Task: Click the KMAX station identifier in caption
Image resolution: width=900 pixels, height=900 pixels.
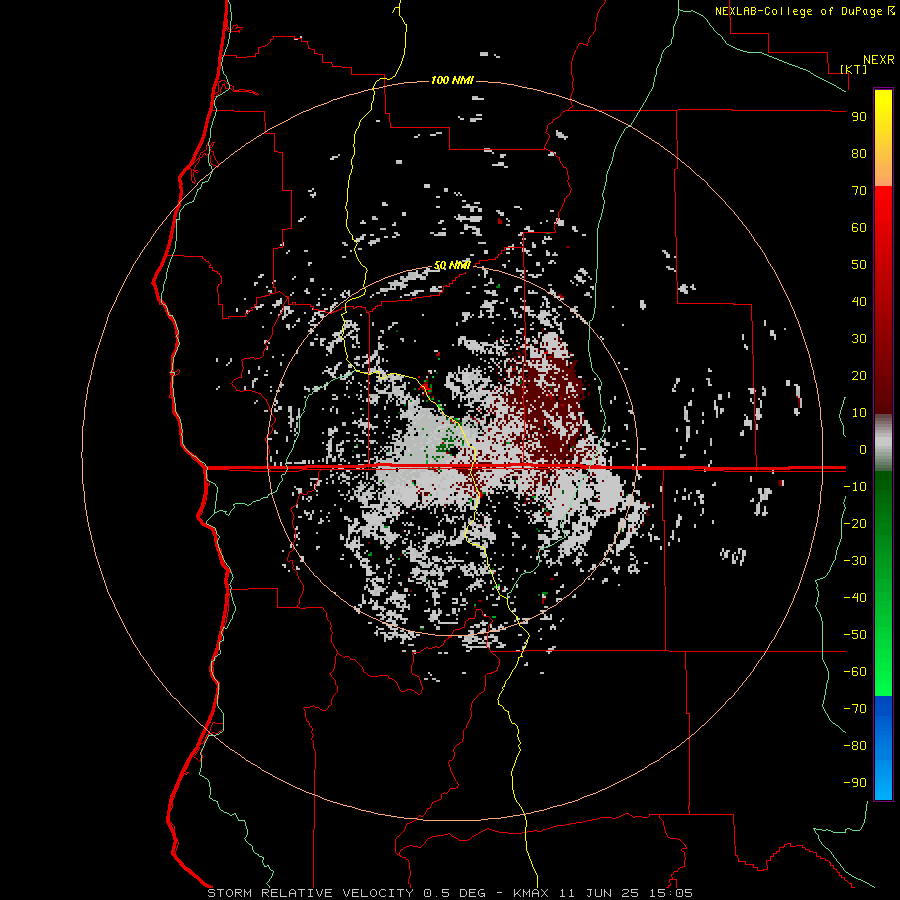Action: 530,893
